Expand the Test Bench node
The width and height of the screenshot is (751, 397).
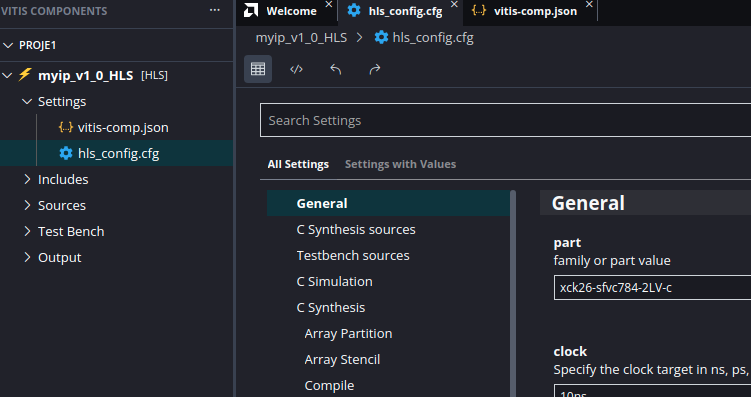click(27, 231)
